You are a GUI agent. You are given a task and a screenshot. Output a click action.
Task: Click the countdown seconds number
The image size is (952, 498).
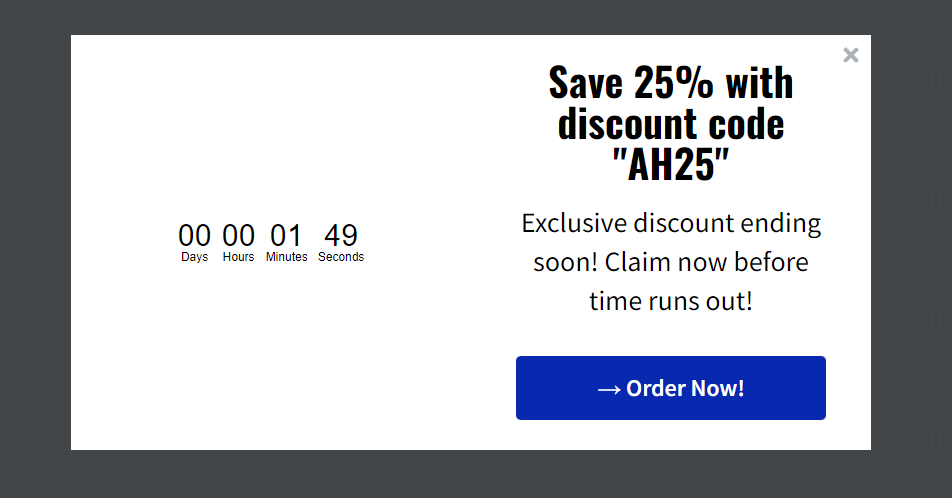[x=341, y=236]
